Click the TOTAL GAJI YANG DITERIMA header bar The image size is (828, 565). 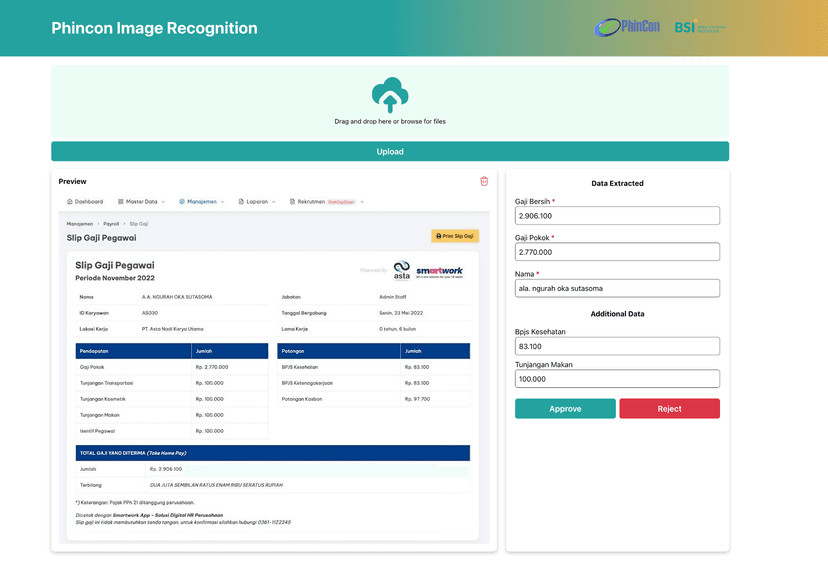272,453
